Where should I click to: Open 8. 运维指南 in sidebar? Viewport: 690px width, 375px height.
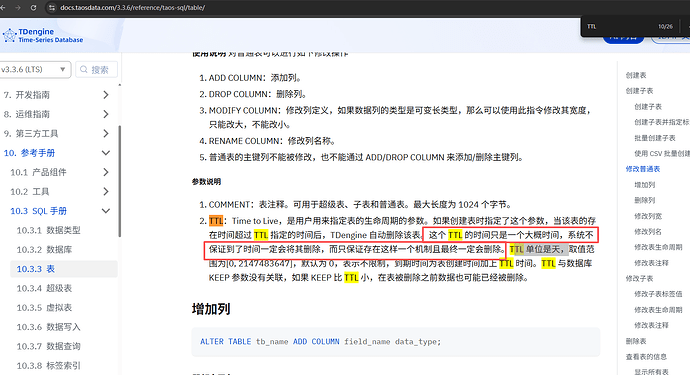coord(26,114)
